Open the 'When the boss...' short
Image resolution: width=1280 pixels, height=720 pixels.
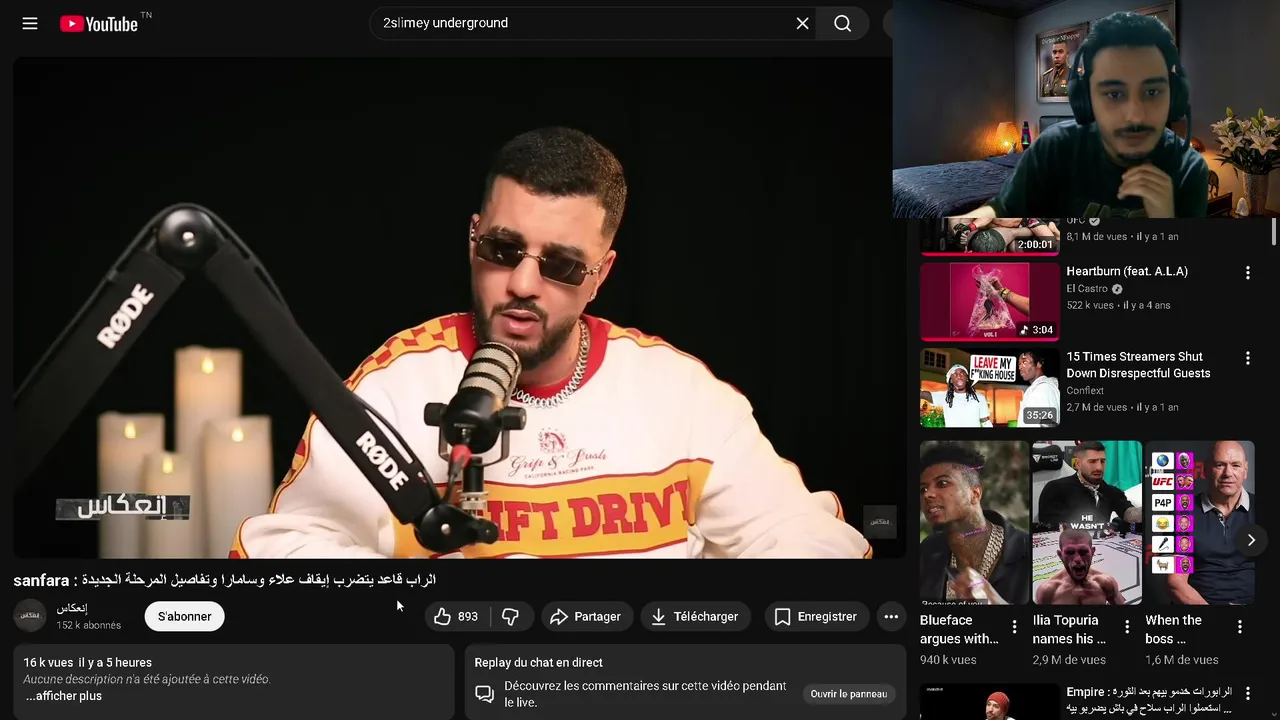click(x=1200, y=522)
